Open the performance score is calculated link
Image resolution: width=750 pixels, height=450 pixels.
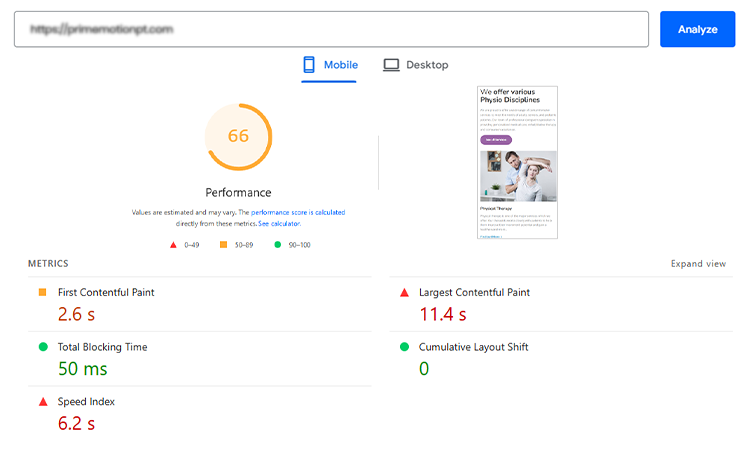click(298, 212)
